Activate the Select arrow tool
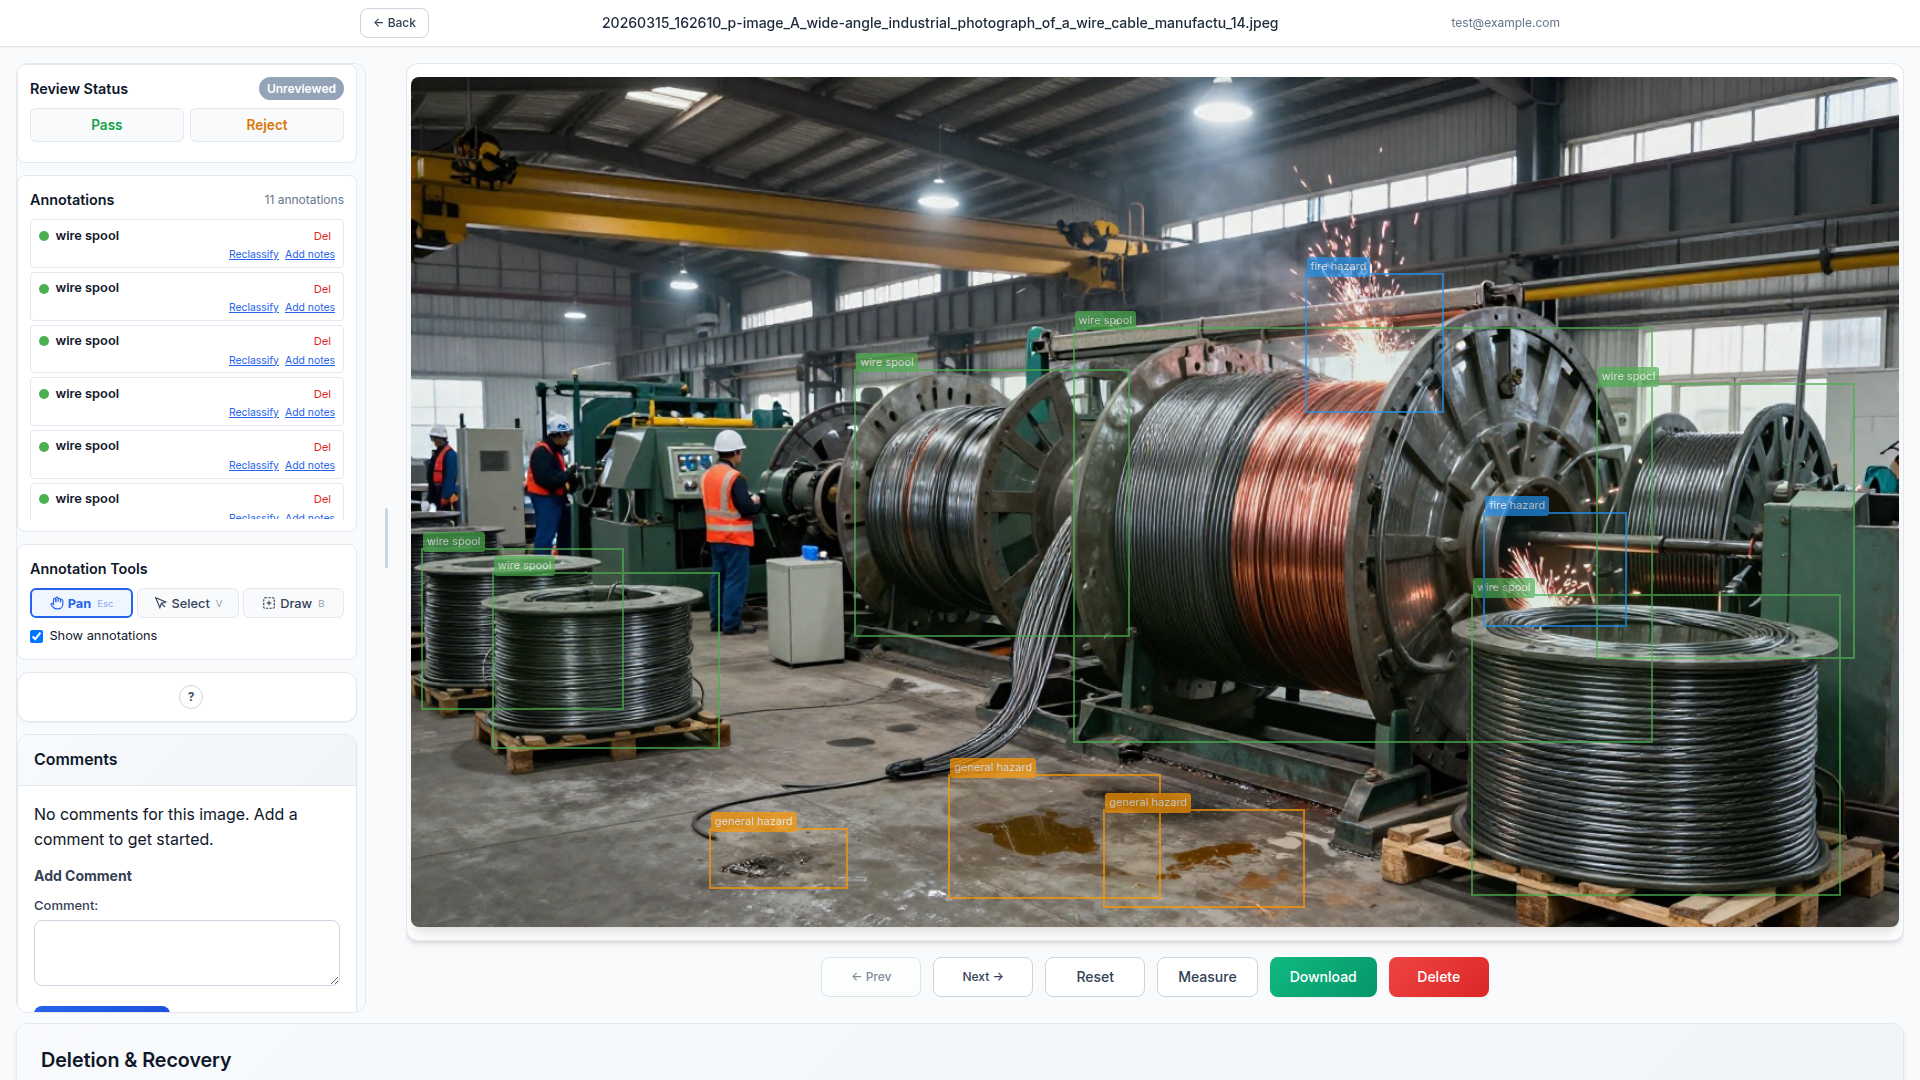The width and height of the screenshot is (1920, 1080). (188, 603)
